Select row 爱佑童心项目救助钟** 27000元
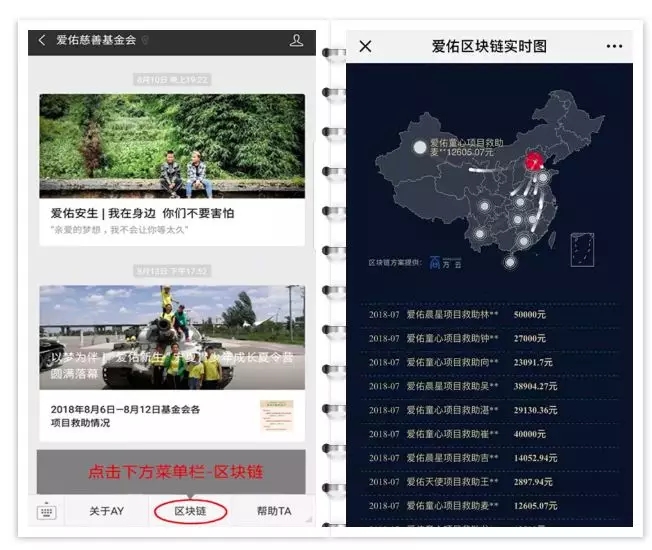 [x=490, y=339]
